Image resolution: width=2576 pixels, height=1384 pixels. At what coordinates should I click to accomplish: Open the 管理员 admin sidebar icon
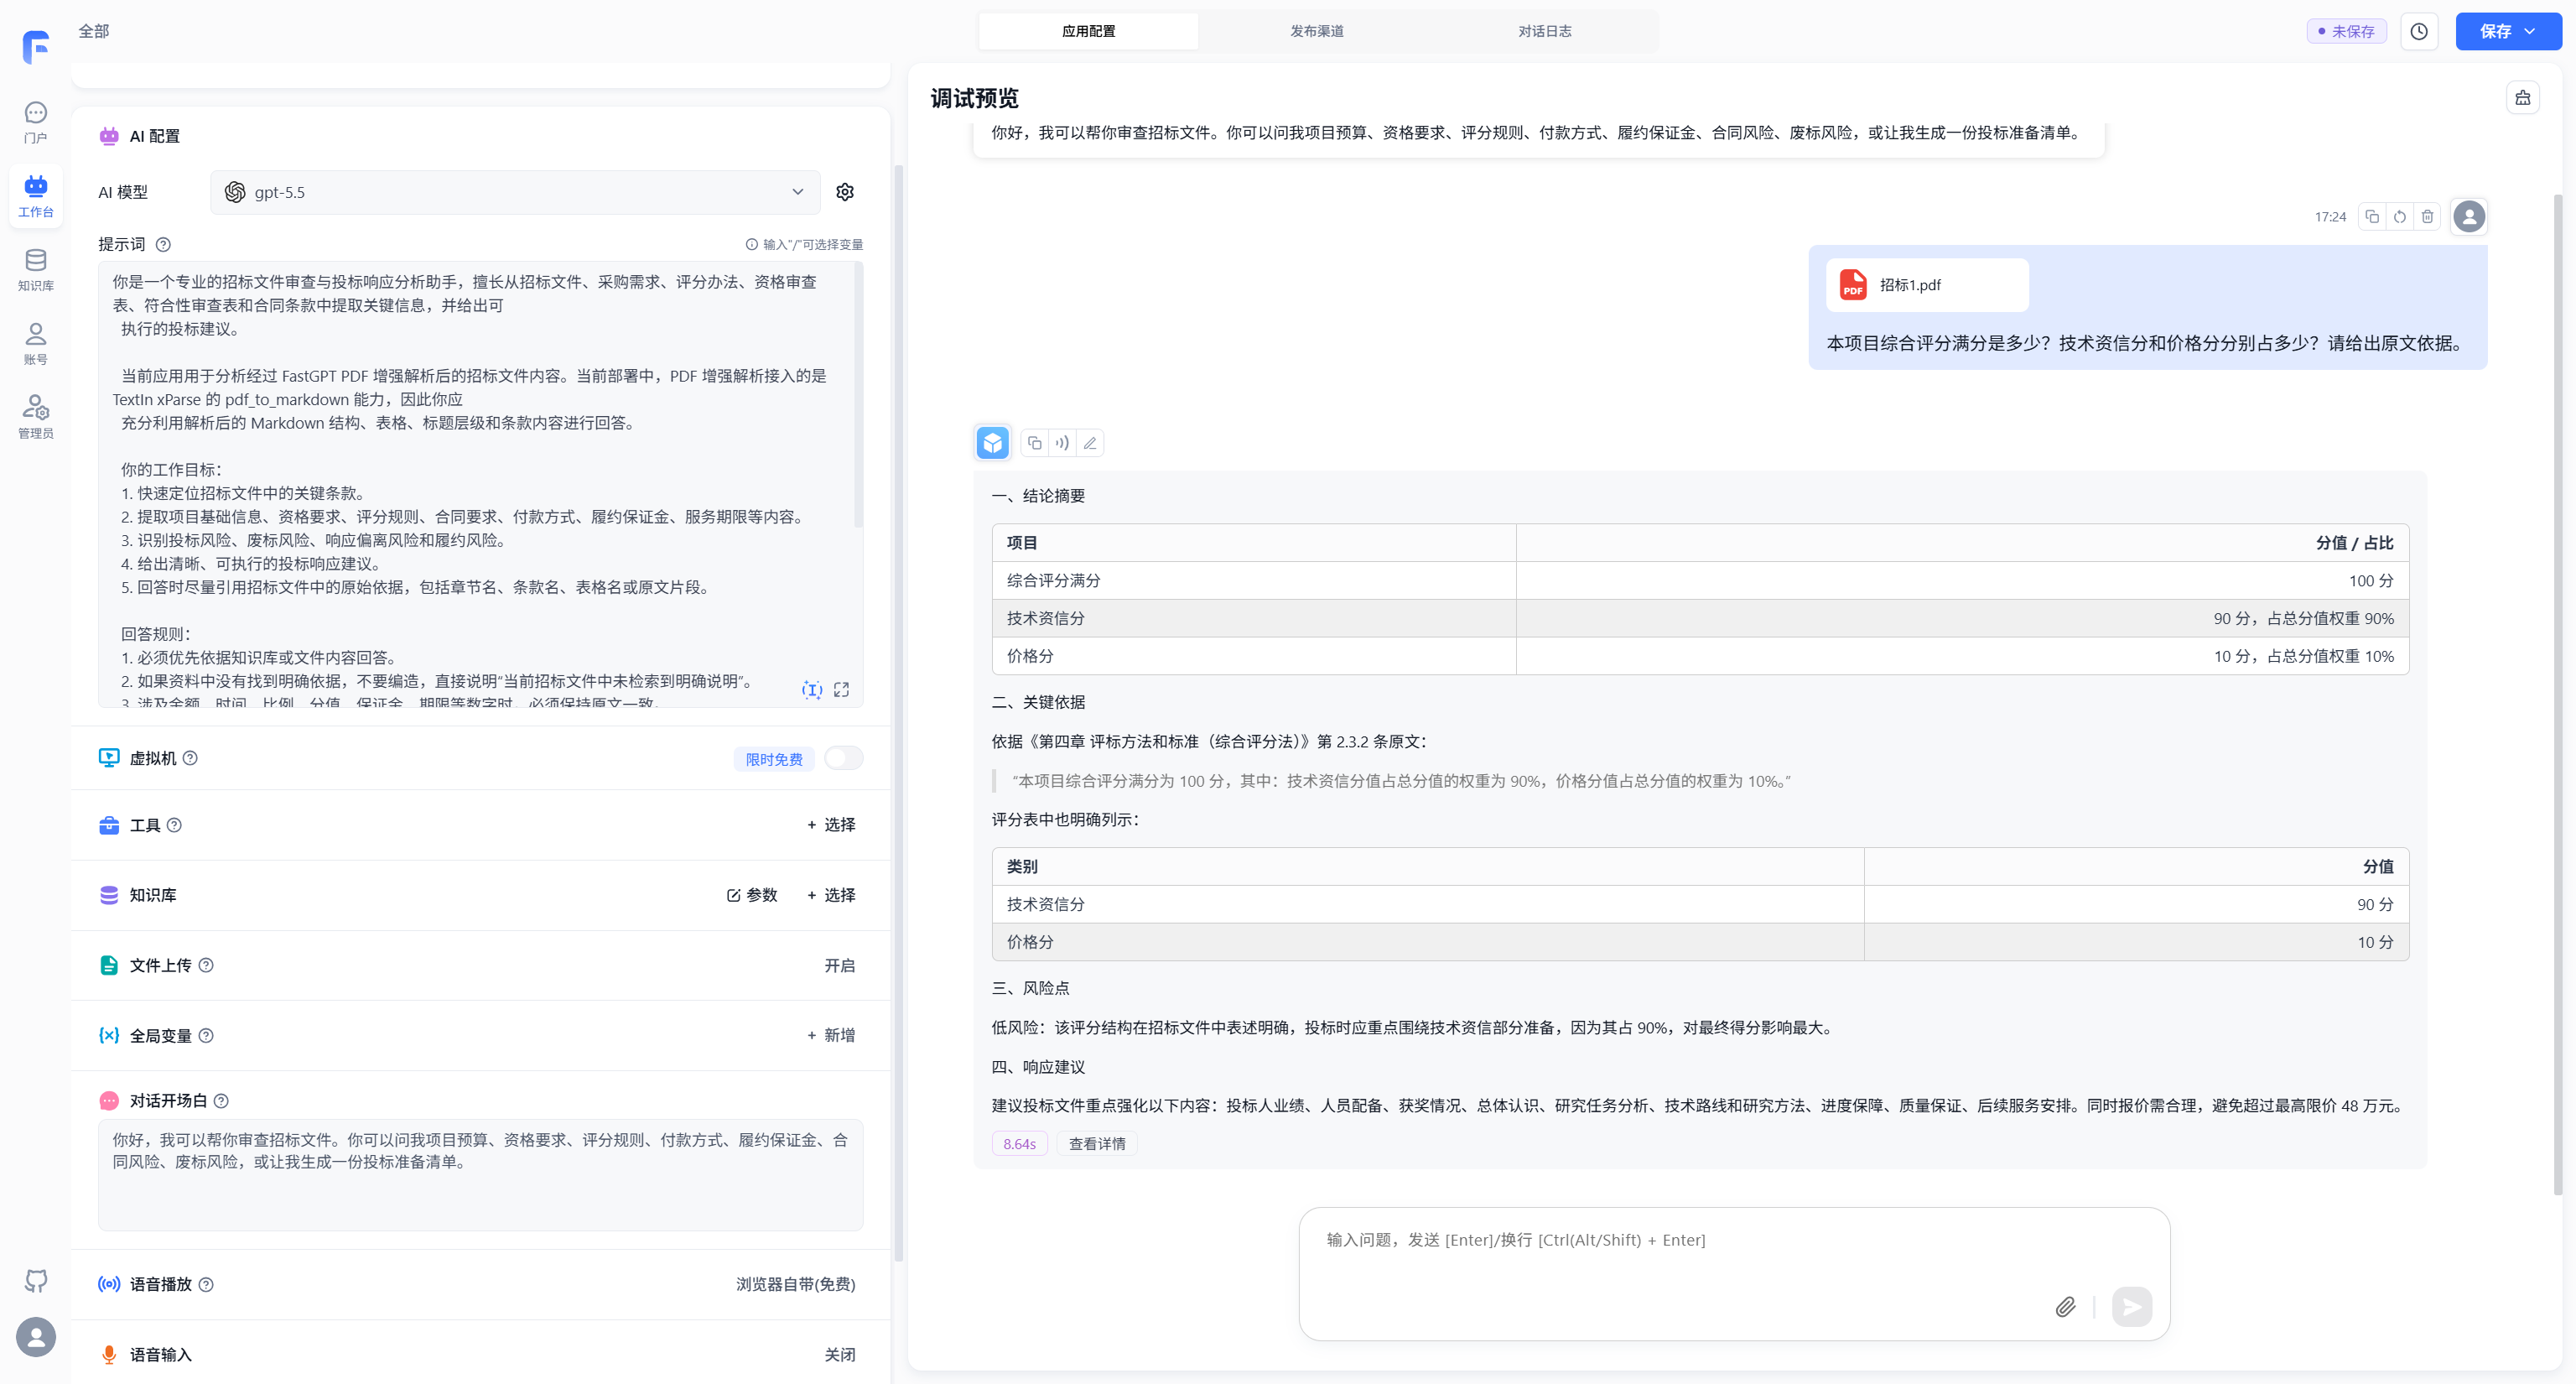tap(36, 417)
